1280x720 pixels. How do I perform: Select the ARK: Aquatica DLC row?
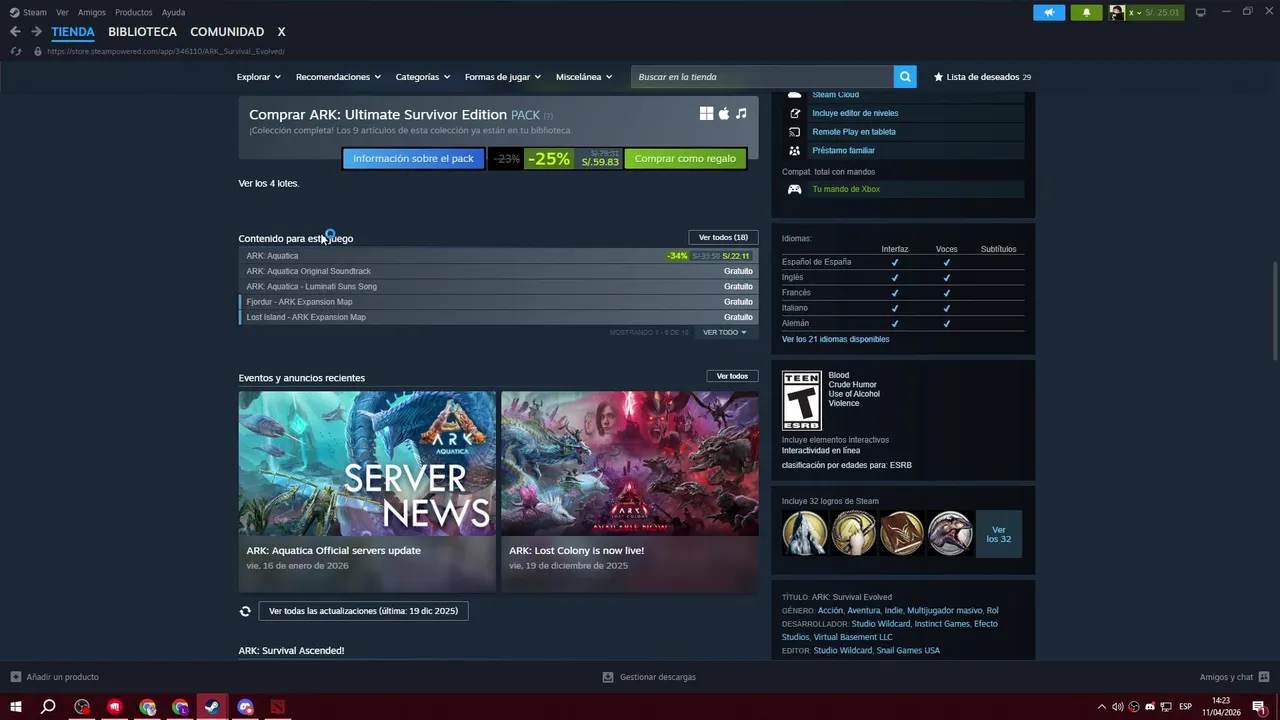click(498, 256)
